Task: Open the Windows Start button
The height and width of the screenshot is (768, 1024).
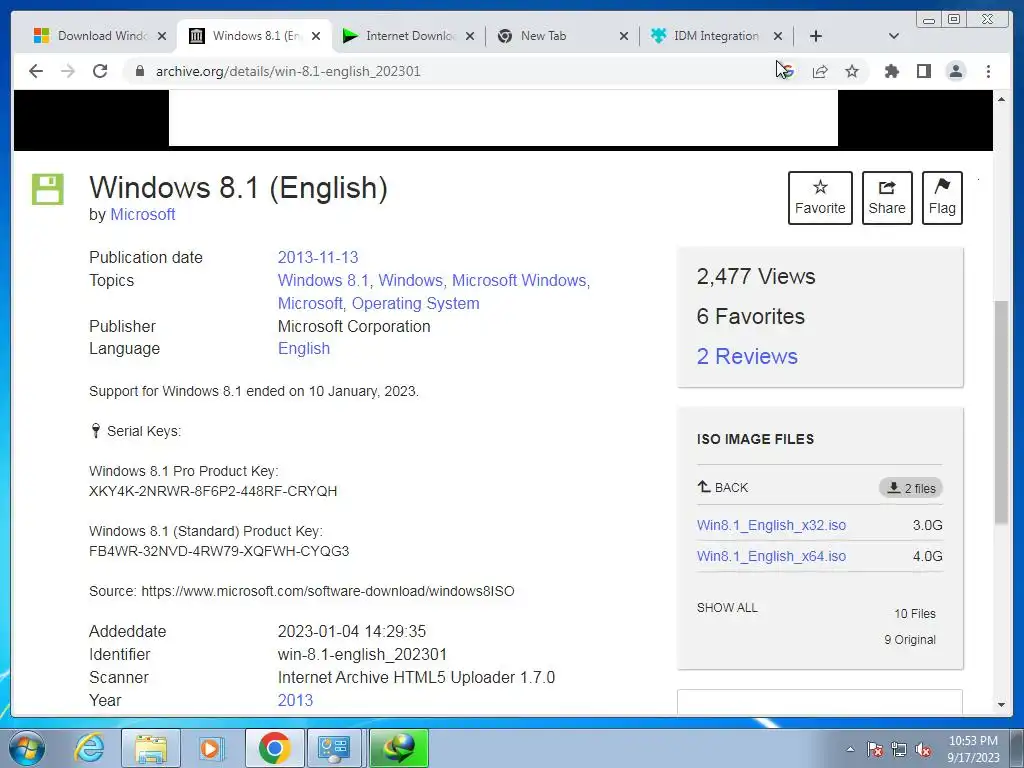Action: tap(27, 748)
